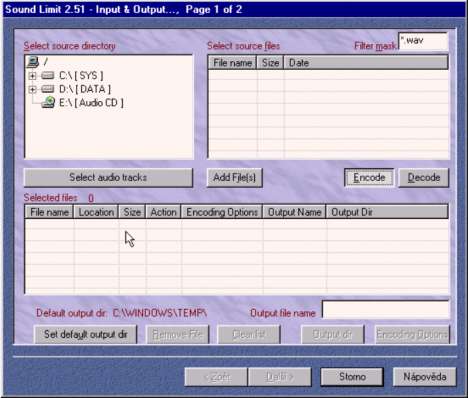Click the 'Output file name' label
The image size is (468, 398).
click(x=283, y=313)
